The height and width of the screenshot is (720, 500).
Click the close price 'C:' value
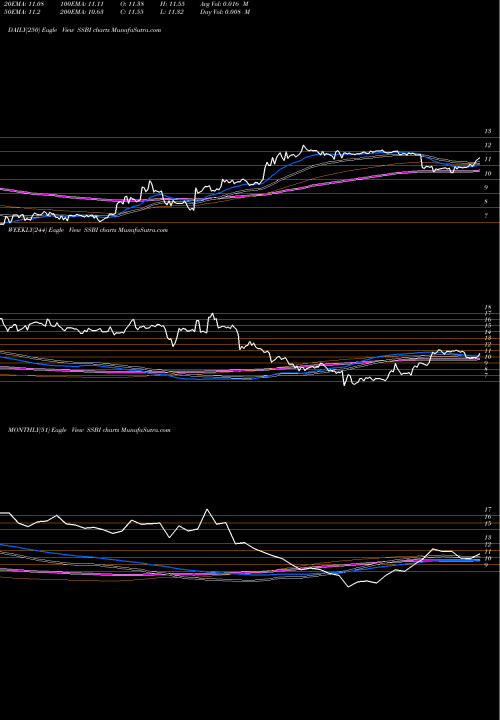pos(134,12)
